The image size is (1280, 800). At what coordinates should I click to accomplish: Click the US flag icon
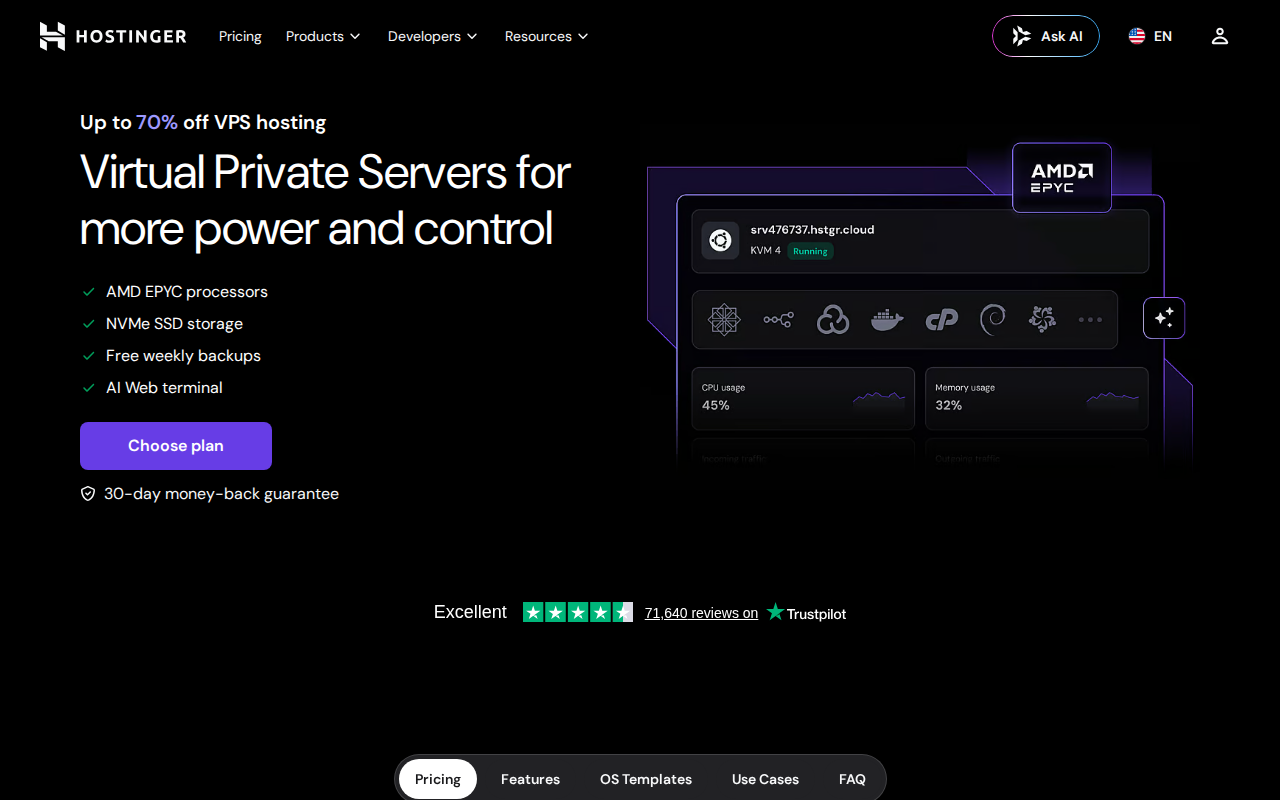pyautogui.click(x=1137, y=36)
